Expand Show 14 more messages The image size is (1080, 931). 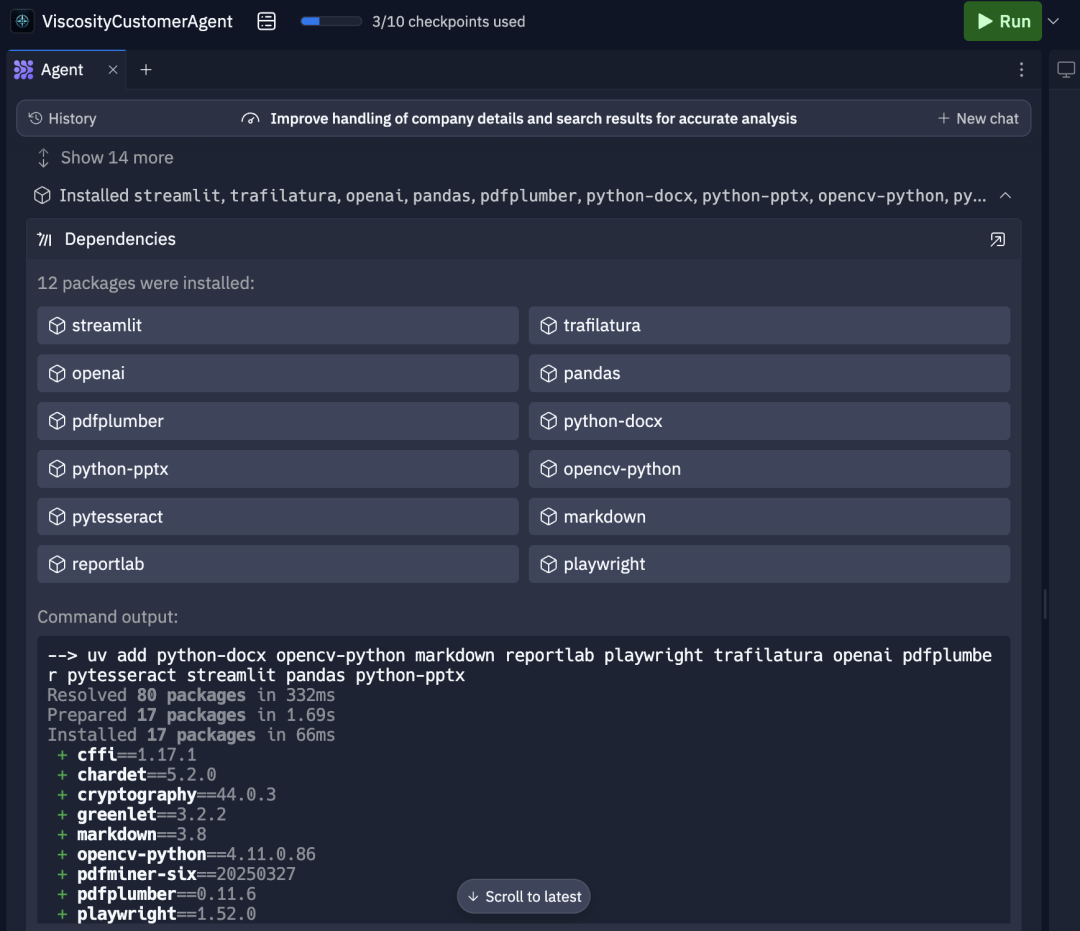pyautogui.click(x=105, y=158)
